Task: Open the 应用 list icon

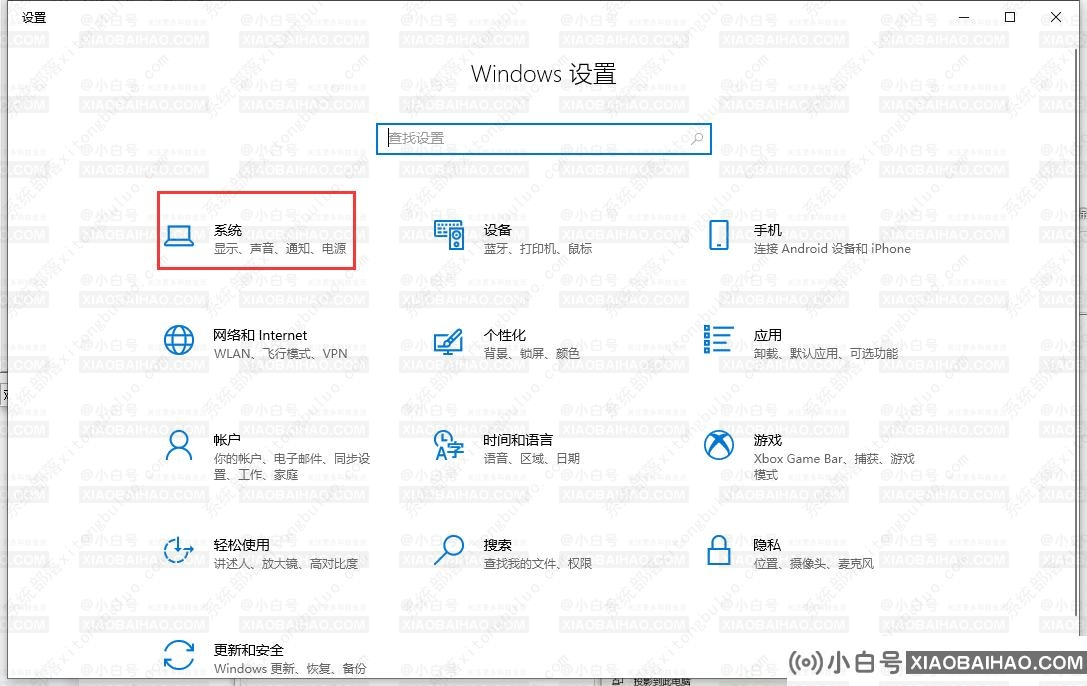Action: click(718, 339)
